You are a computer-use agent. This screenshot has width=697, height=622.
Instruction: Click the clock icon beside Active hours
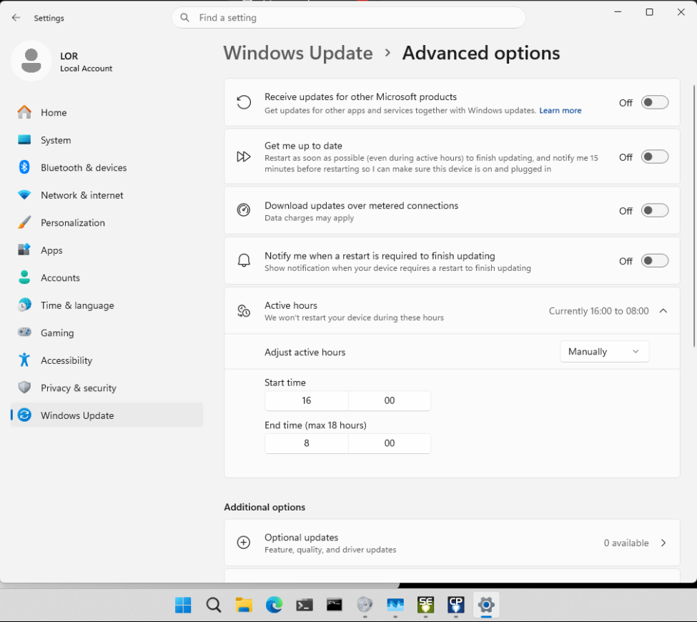tap(244, 311)
